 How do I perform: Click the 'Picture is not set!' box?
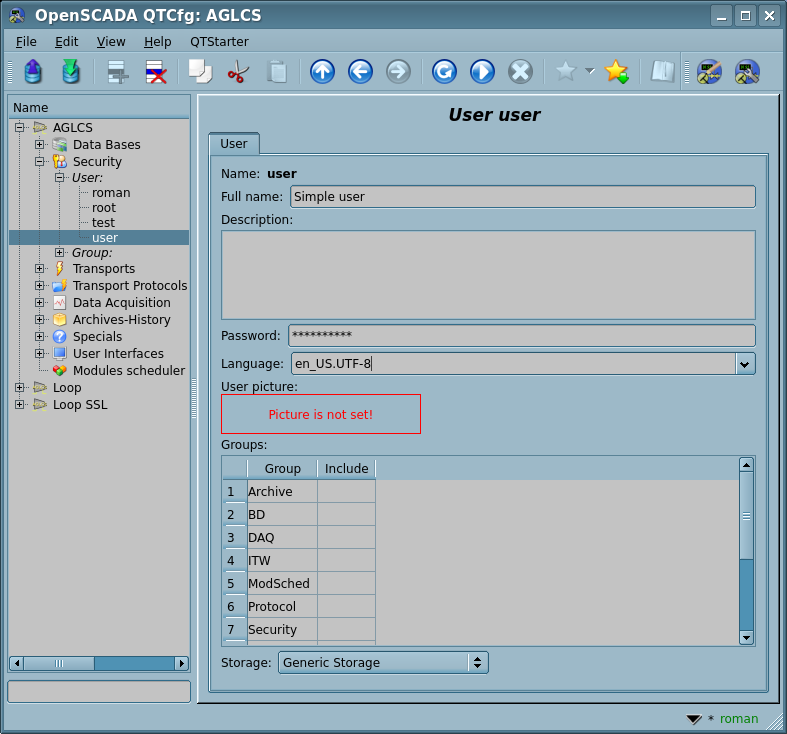[x=320, y=414]
